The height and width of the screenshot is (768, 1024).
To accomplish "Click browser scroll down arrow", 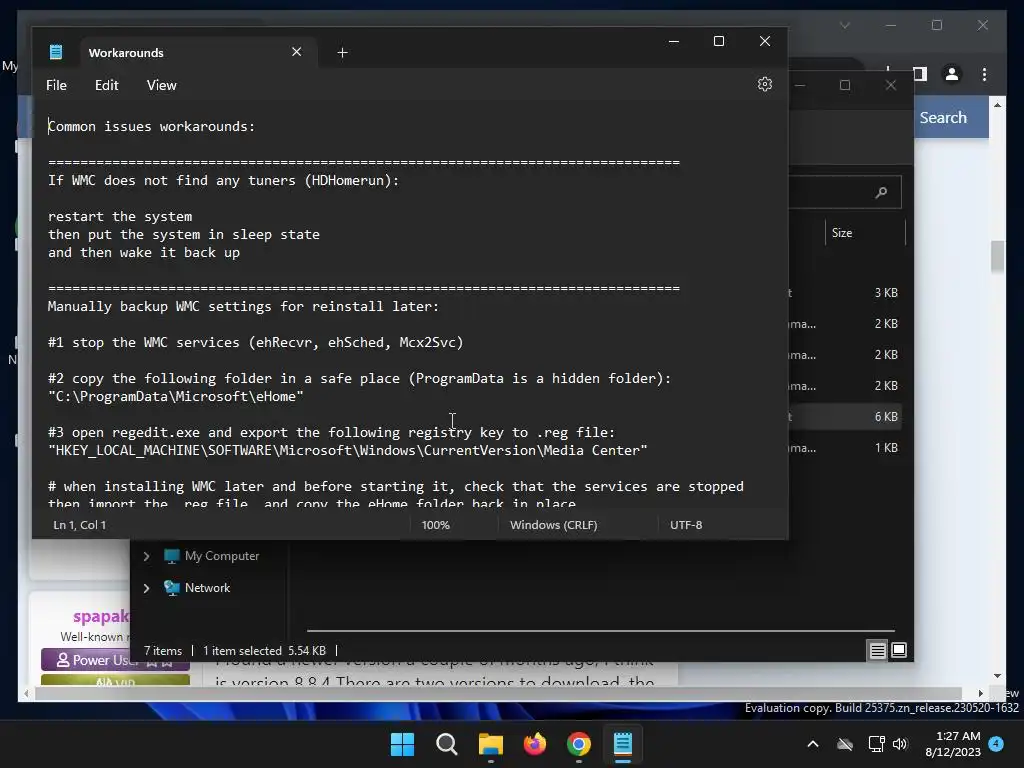I will coord(997,677).
